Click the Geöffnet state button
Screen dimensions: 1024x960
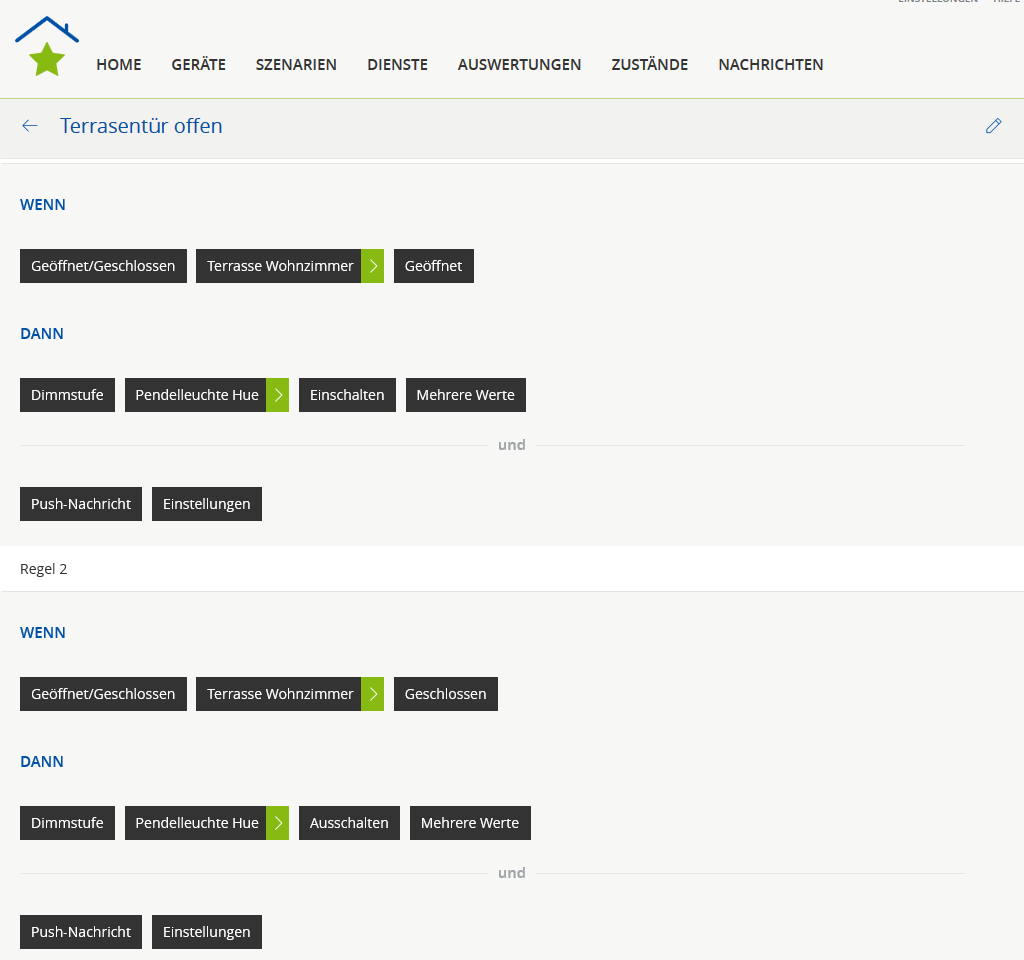[x=433, y=266]
